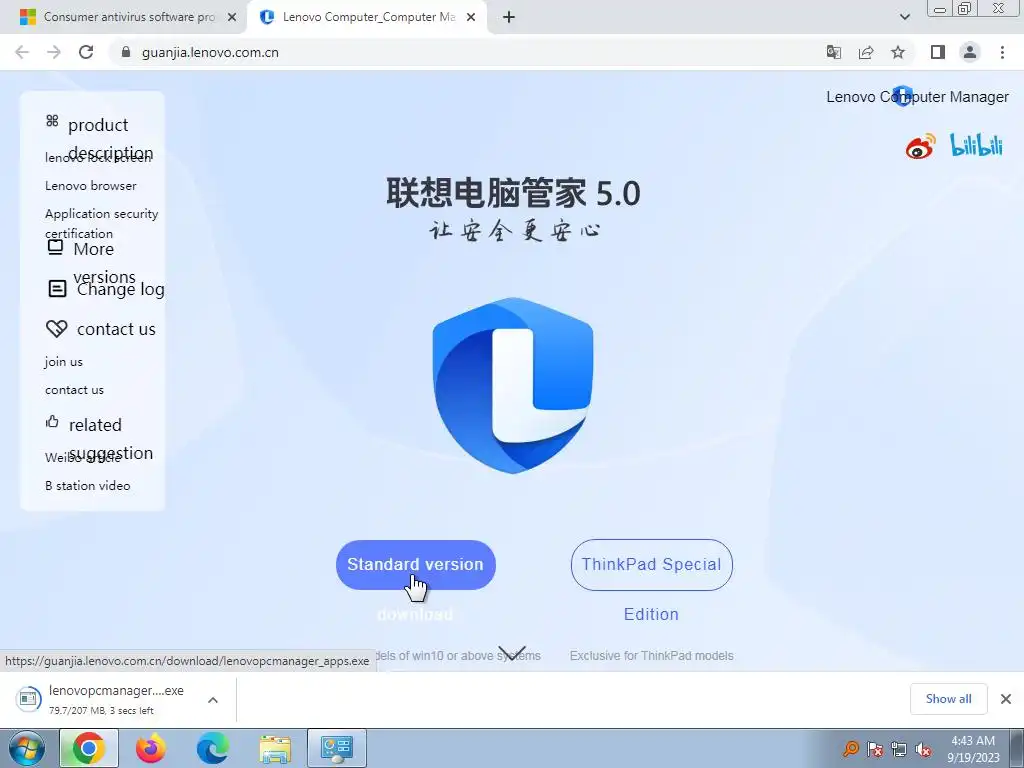Click the heart contact us heading
Viewport: 1024px width, 768px height.
click(116, 329)
